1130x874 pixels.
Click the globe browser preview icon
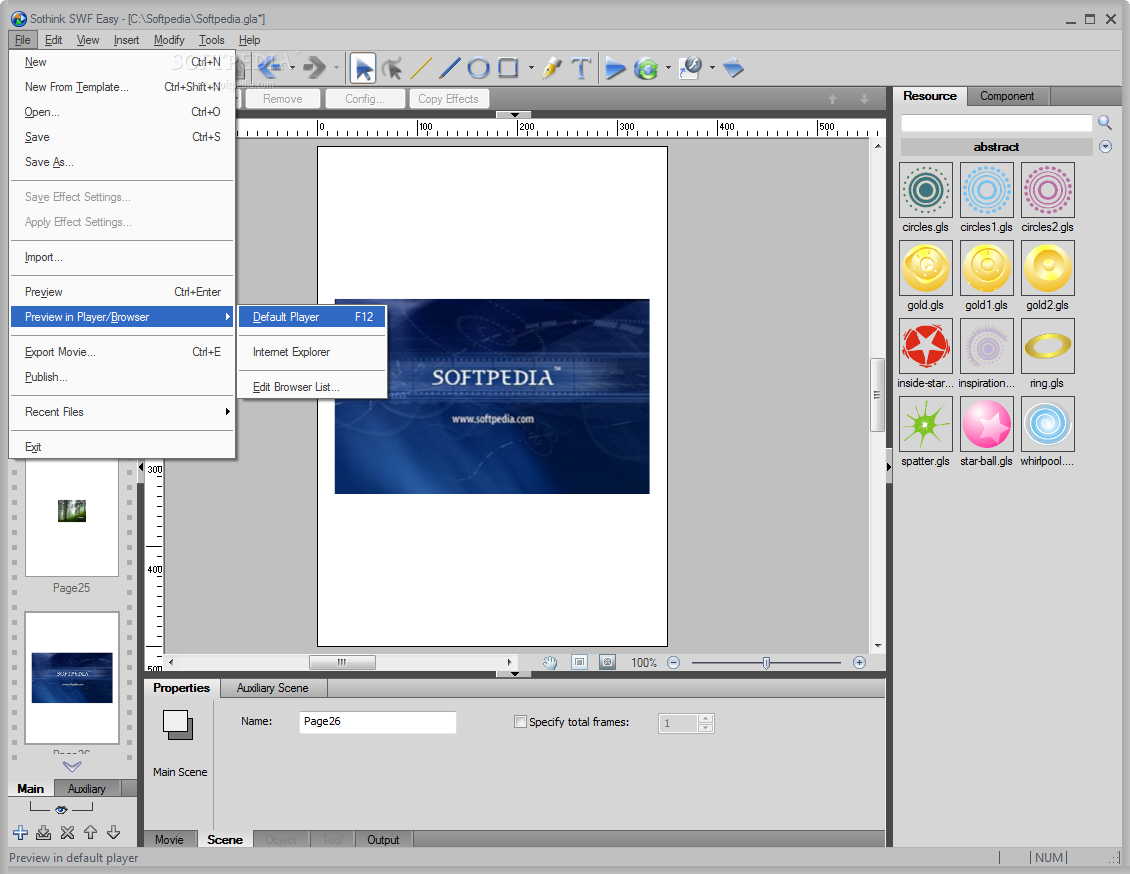point(646,68)
